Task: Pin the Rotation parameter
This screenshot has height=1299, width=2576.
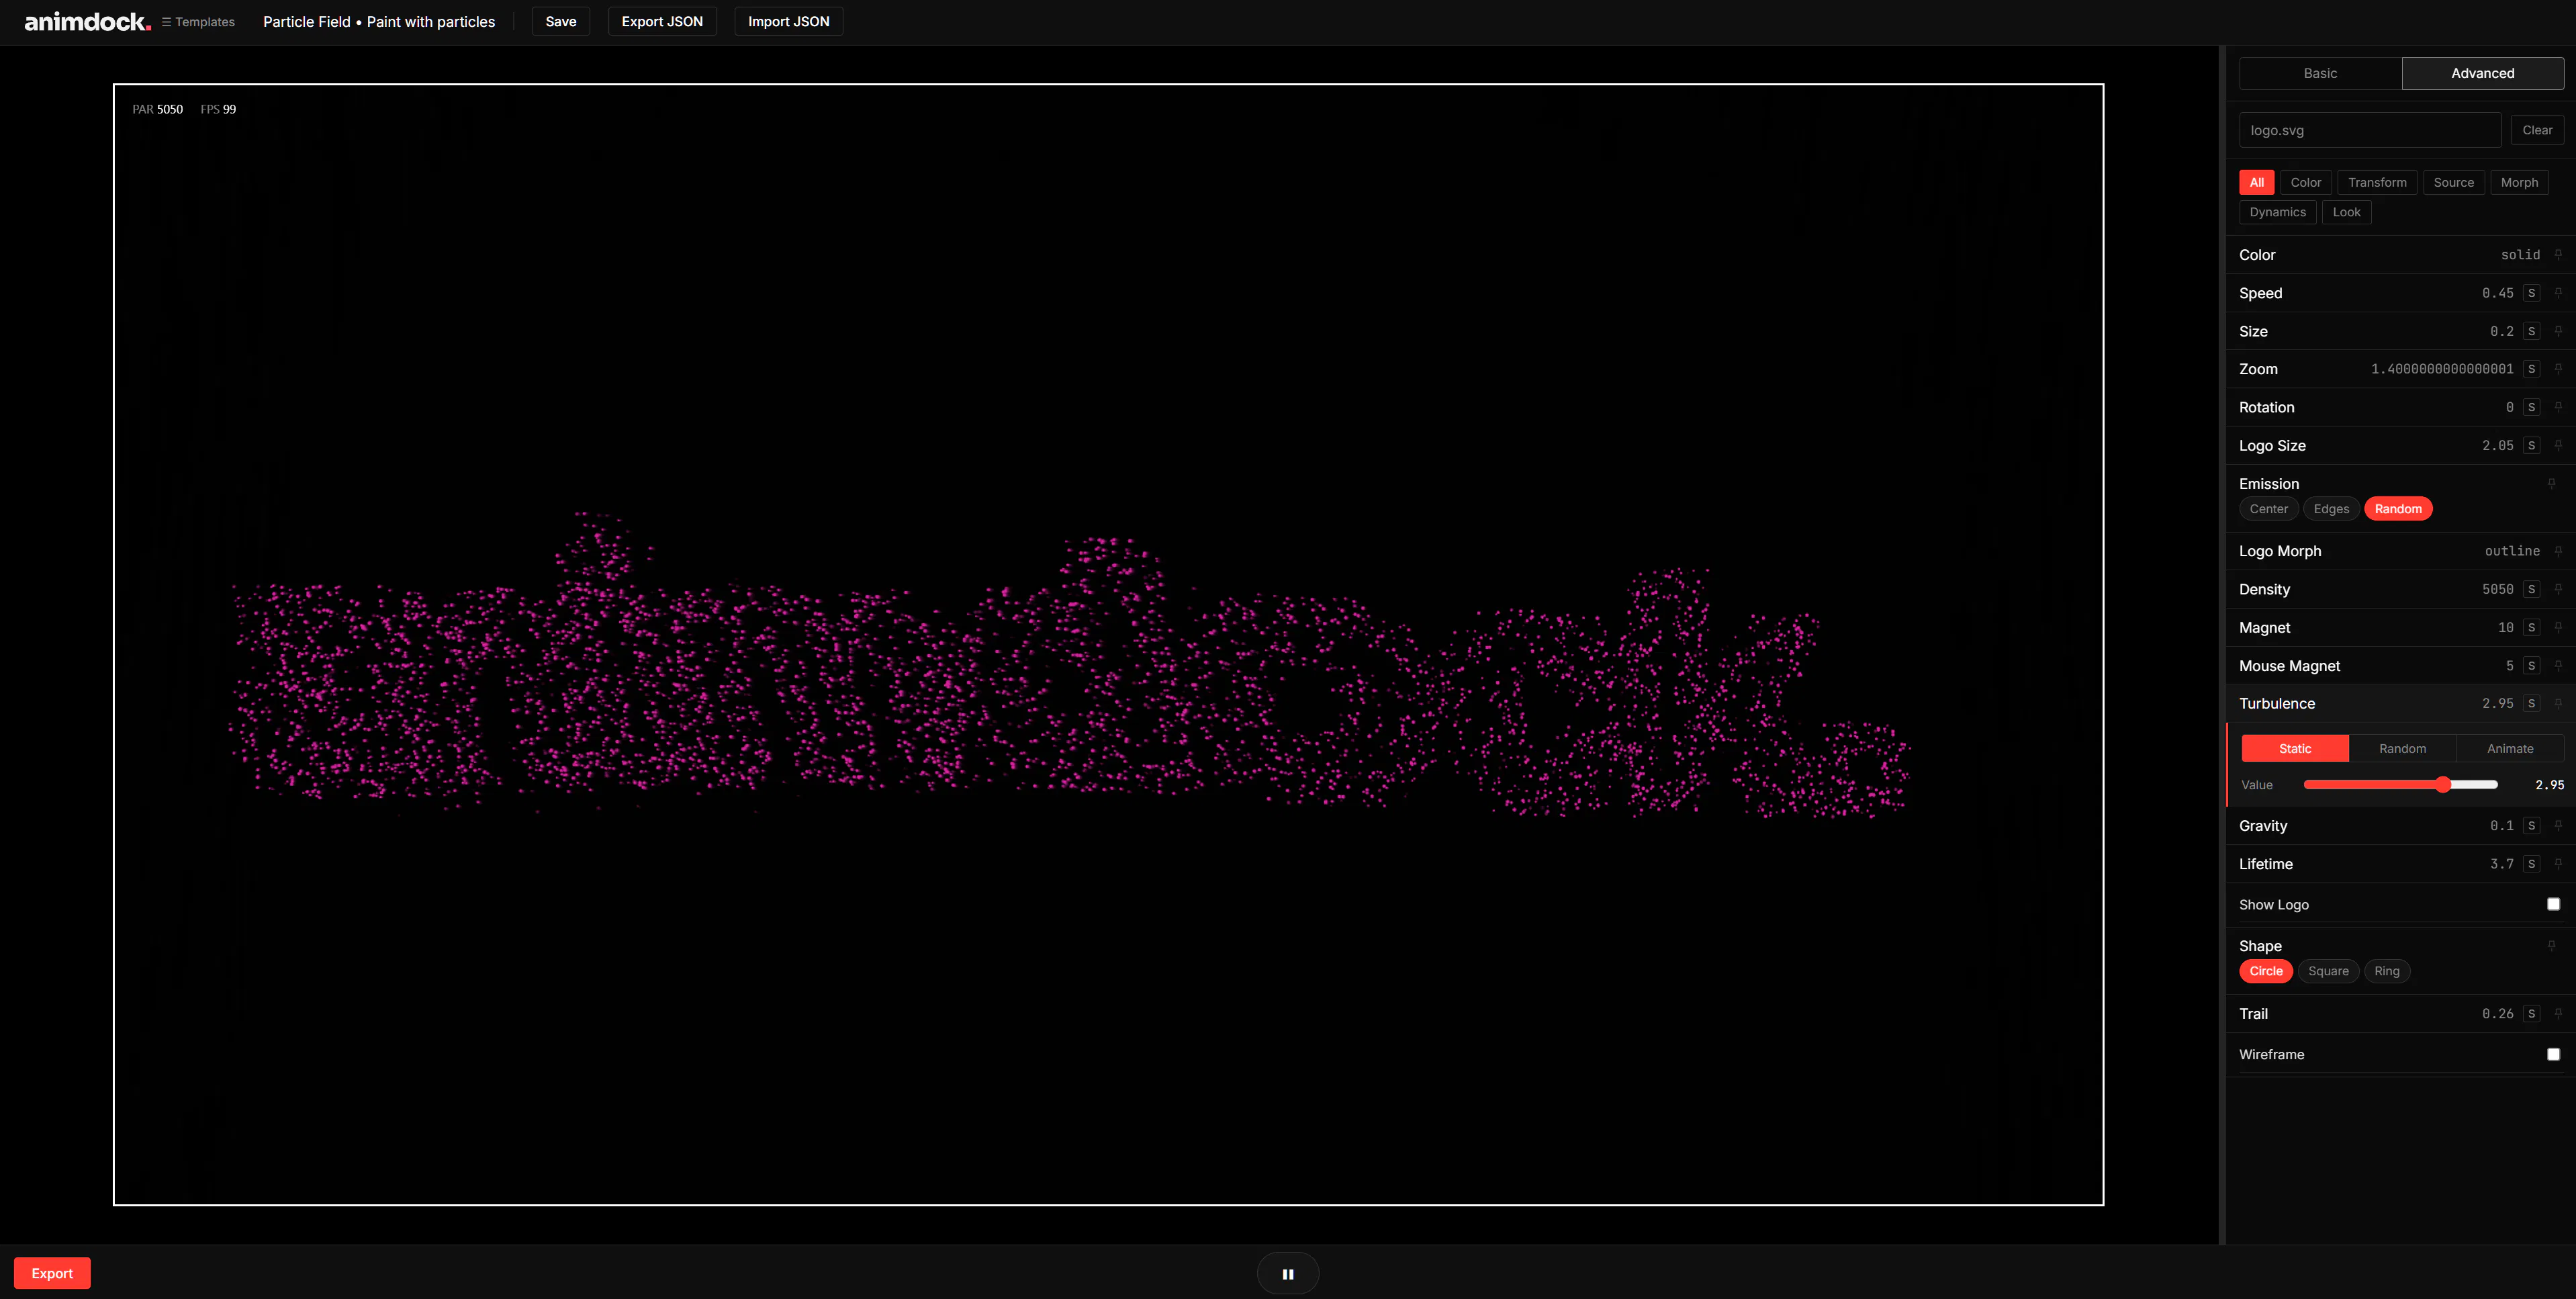Action: (x=2558, y=406)
